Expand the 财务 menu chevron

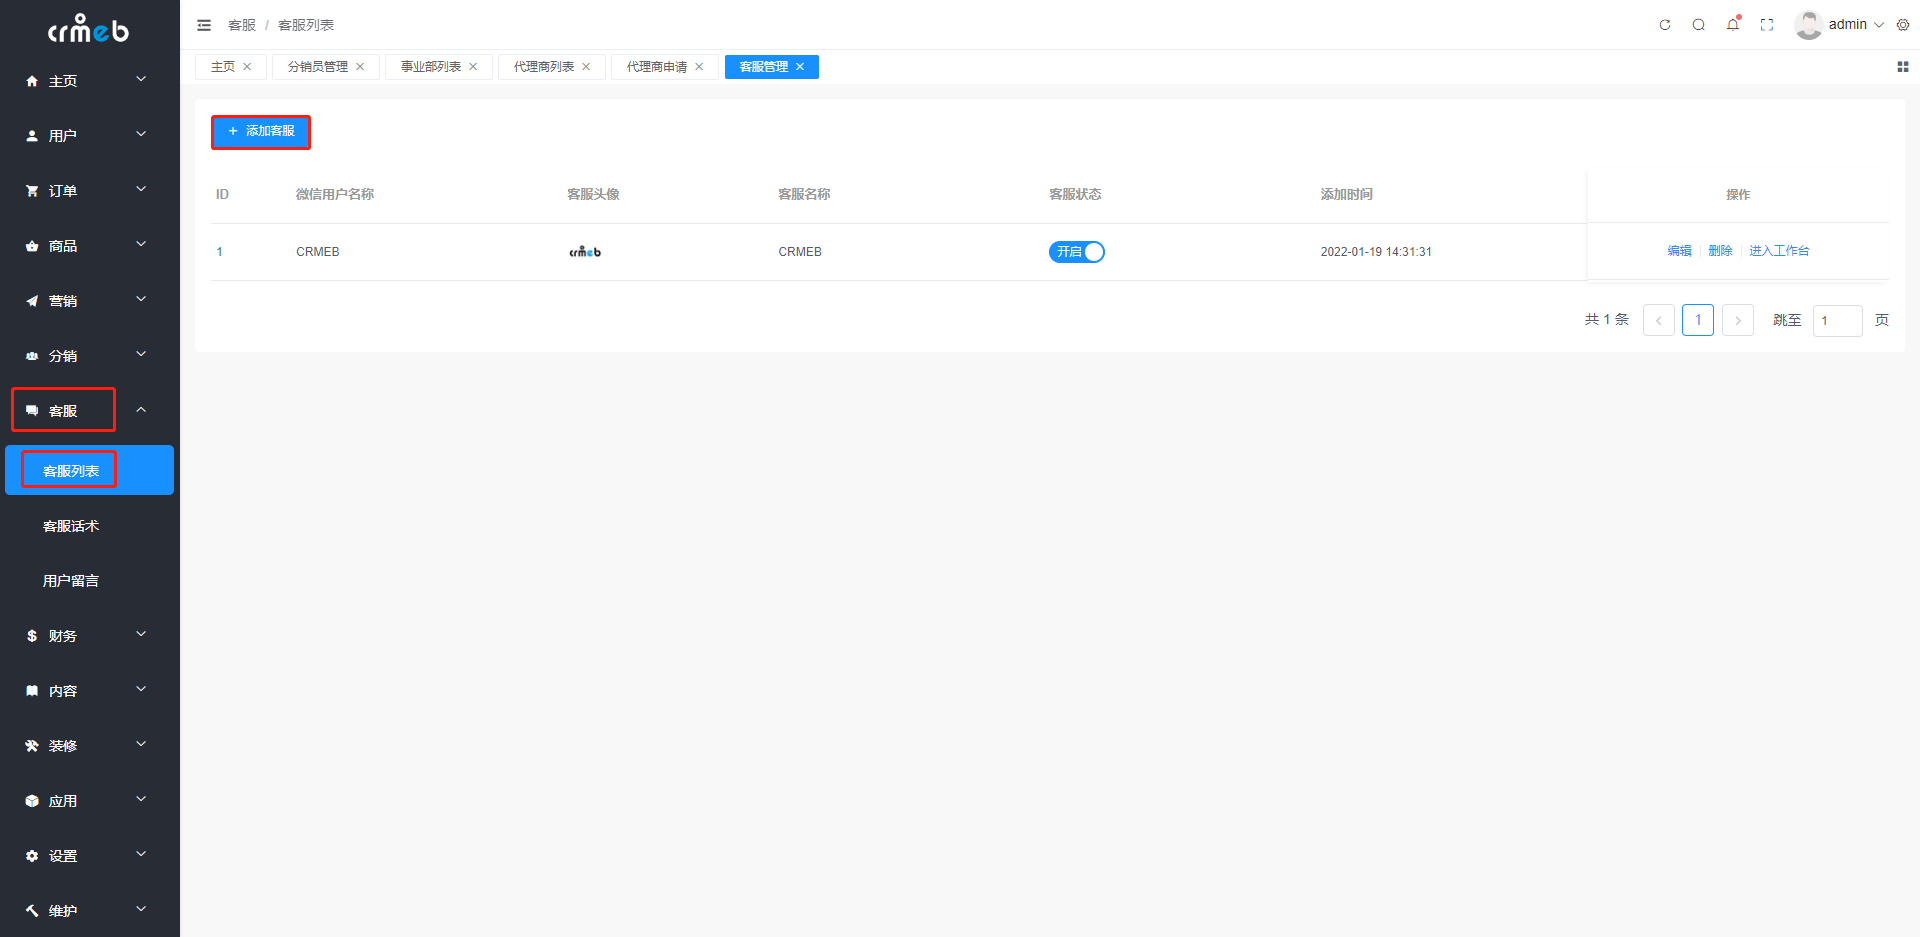141,634
